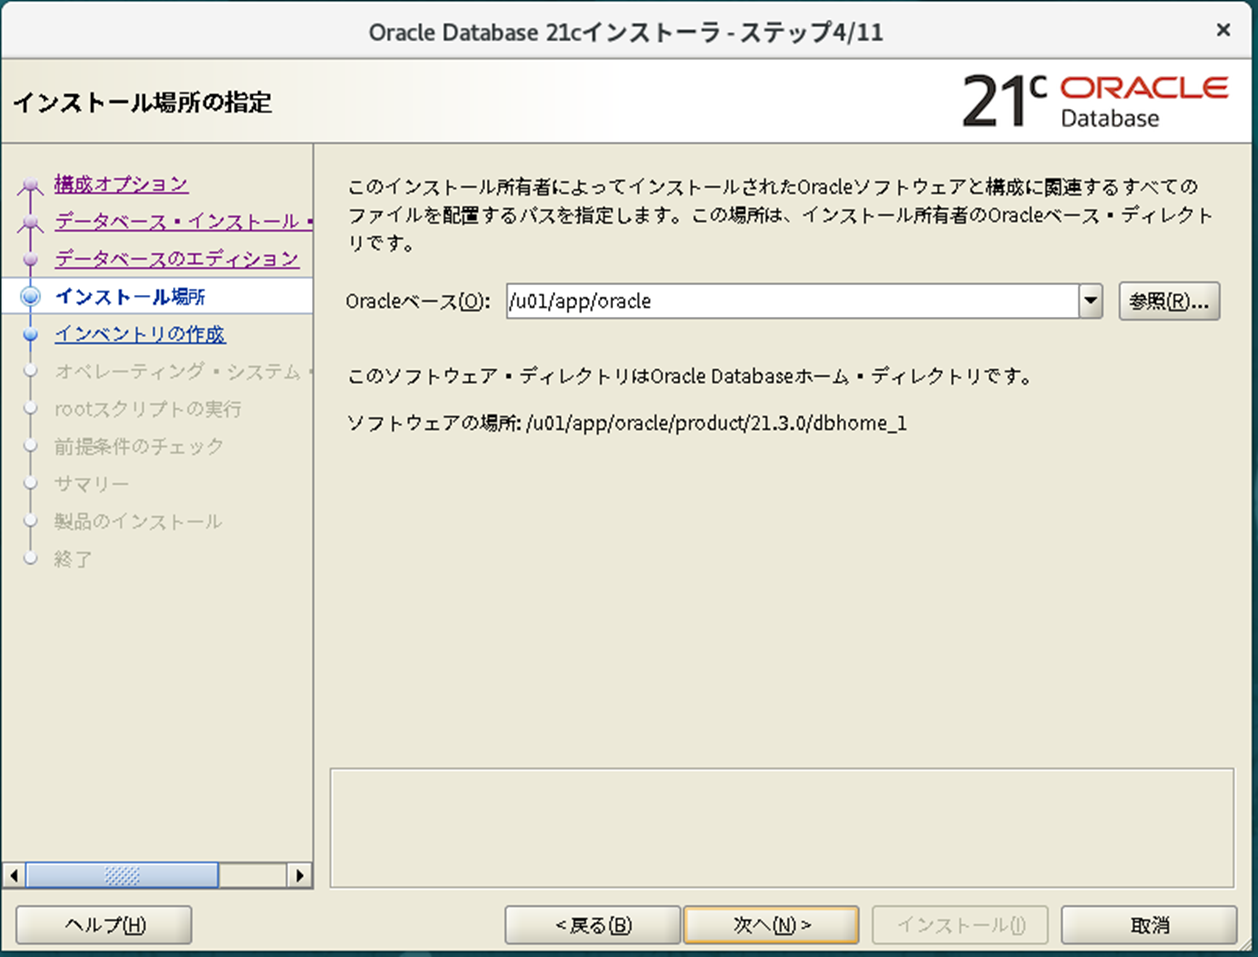The width and height of the screenshot is (1258, 957).
Task: Click the step bullet beside インベントリの作成
Action: click(30, 334)
